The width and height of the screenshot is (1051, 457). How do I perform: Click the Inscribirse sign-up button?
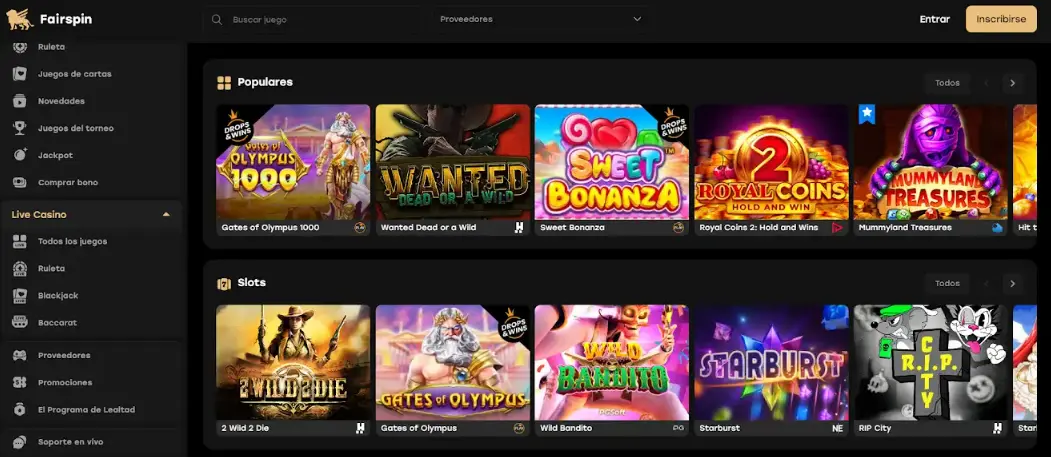[1001, 19]
